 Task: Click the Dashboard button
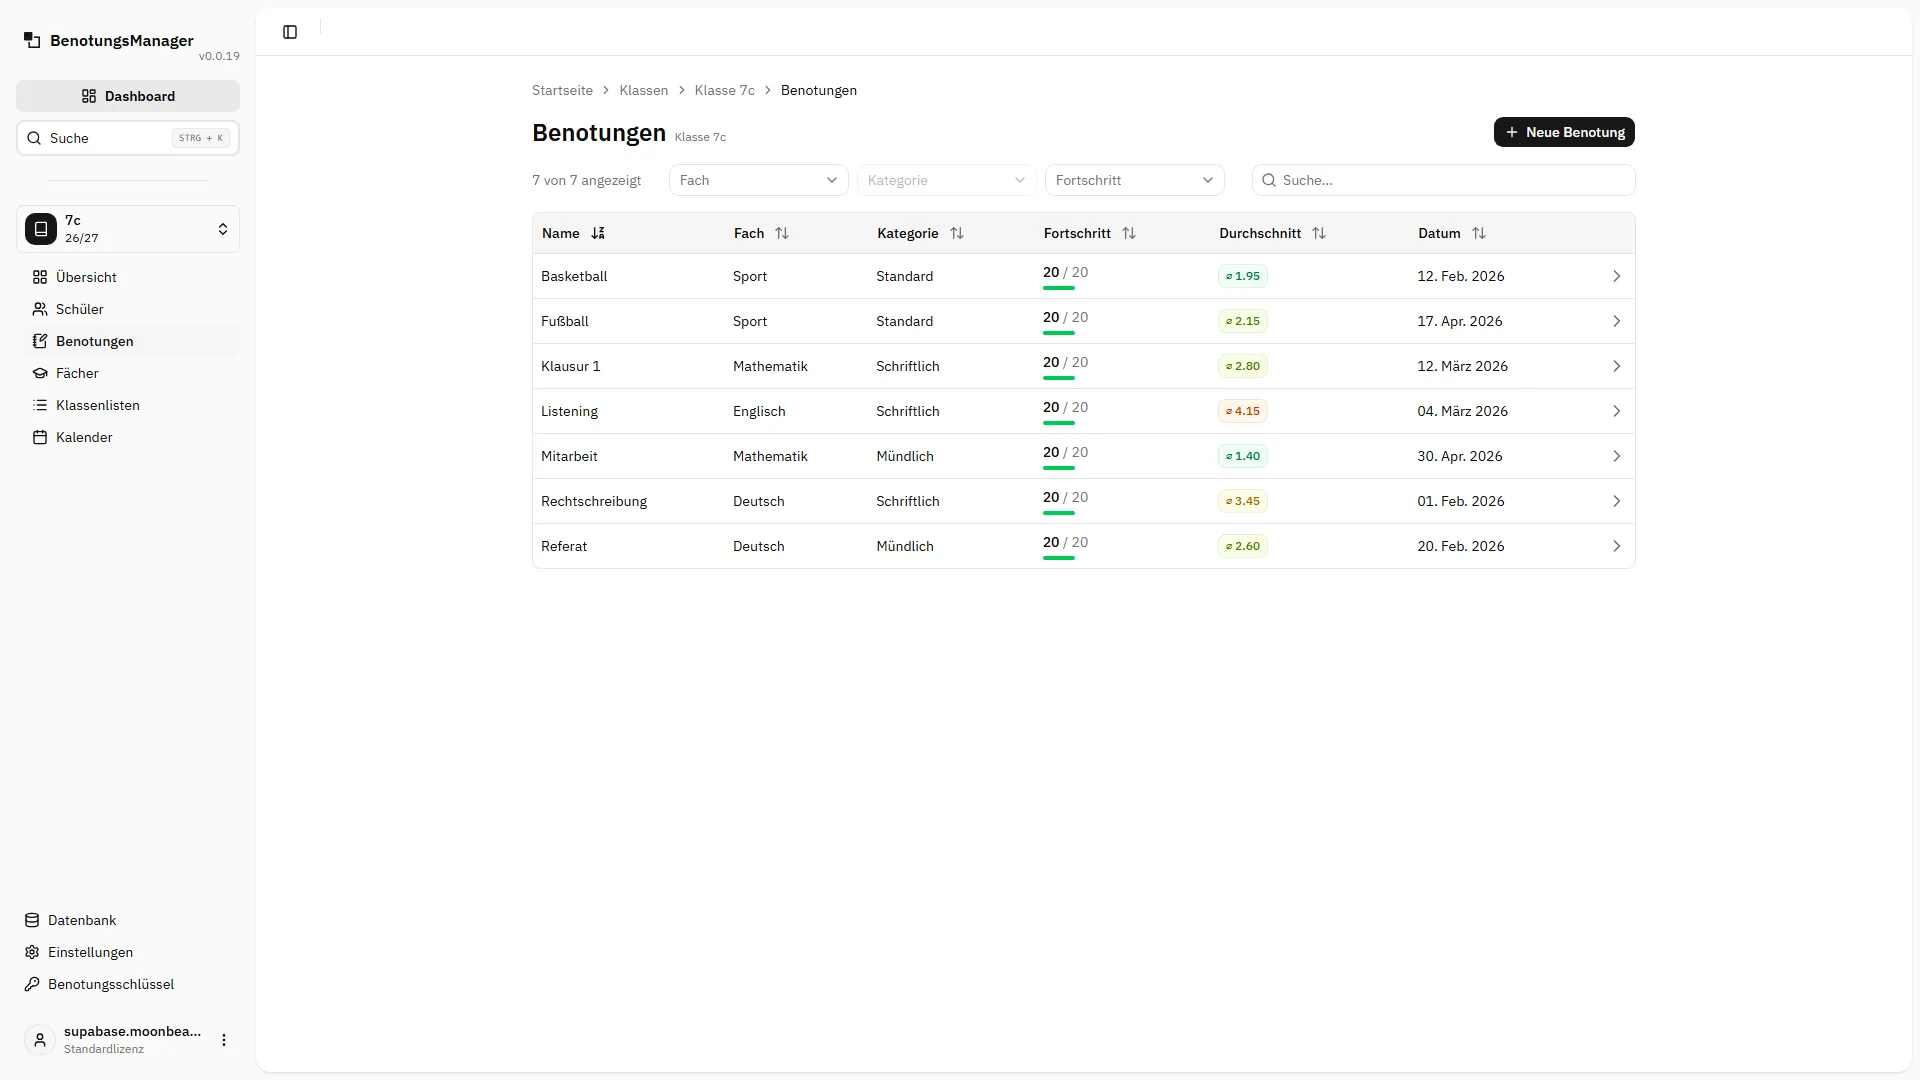coord(128,96)
